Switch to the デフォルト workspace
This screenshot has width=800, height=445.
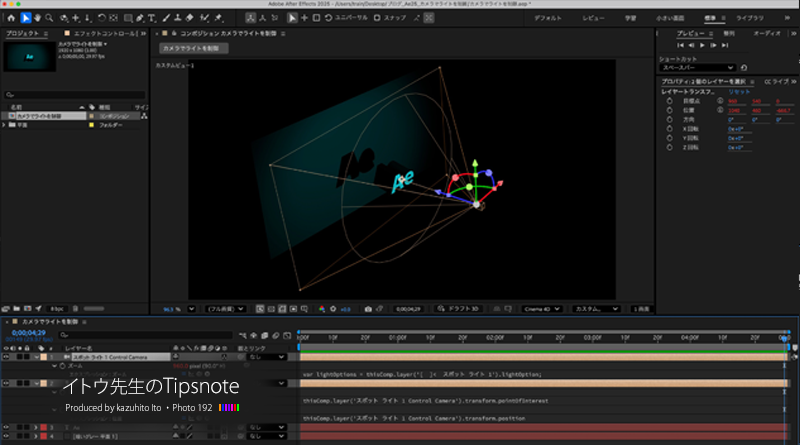click(x=547, y=18)
